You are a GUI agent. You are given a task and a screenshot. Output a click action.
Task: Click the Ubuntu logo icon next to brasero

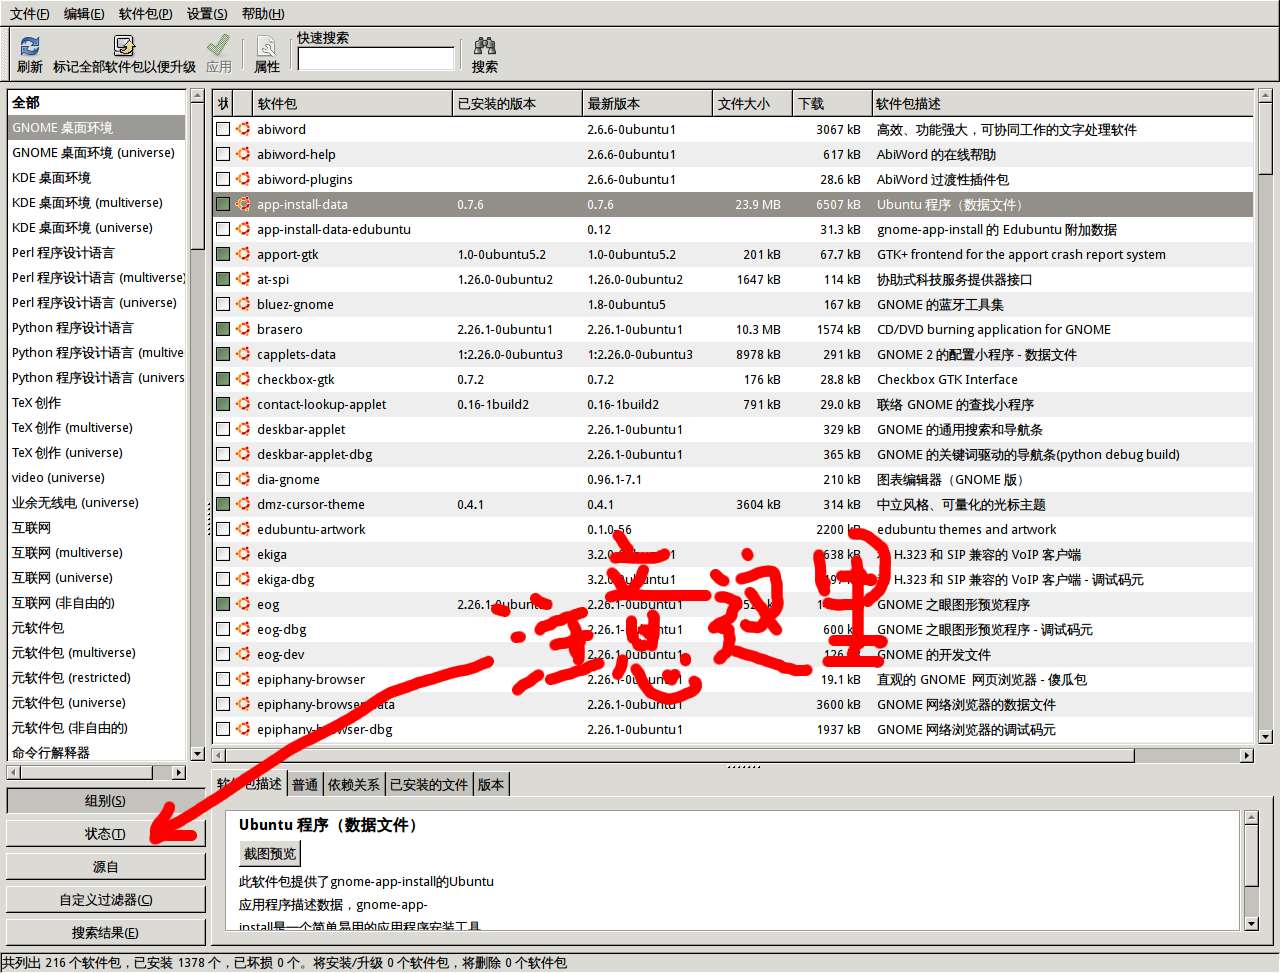(243, 329)
